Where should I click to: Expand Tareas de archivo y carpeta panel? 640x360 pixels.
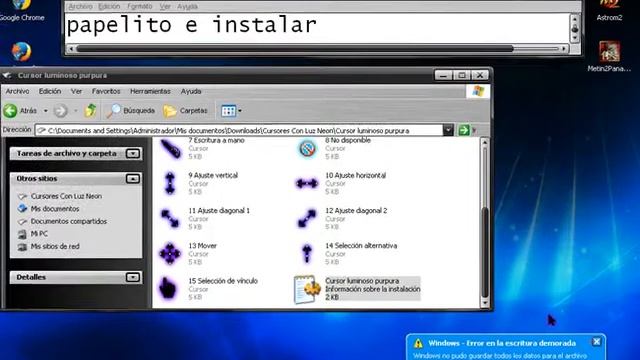133,153
